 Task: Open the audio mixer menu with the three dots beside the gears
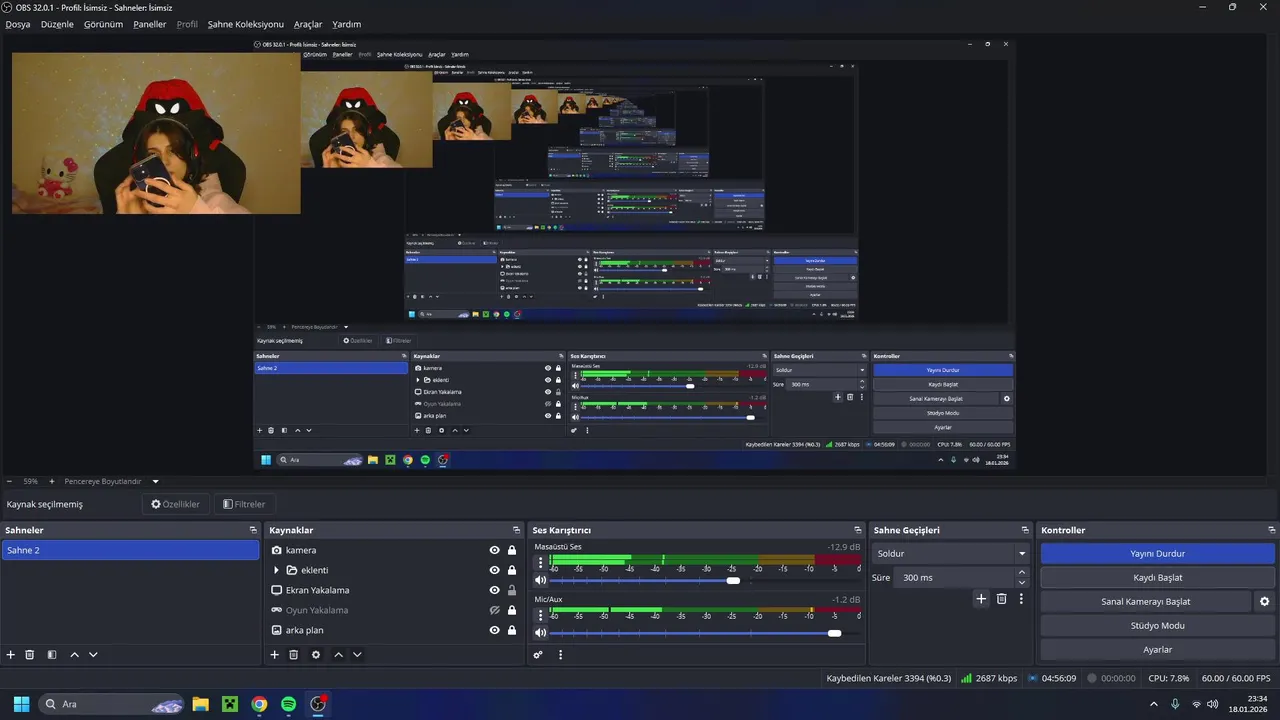tap(560, 655)
